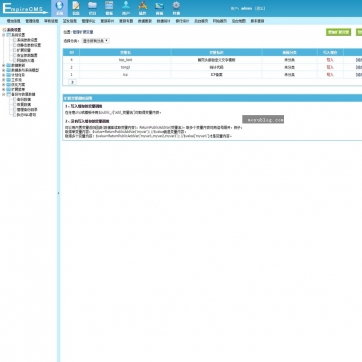
Task: Click the logout link beside admin
Action: [260, 9]
